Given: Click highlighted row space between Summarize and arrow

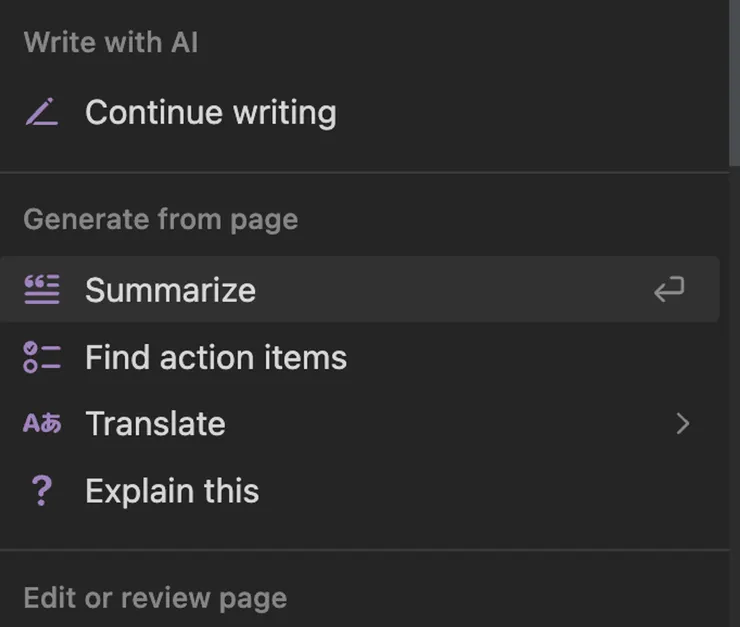Looking at the screenshot, I should (450, 290).
